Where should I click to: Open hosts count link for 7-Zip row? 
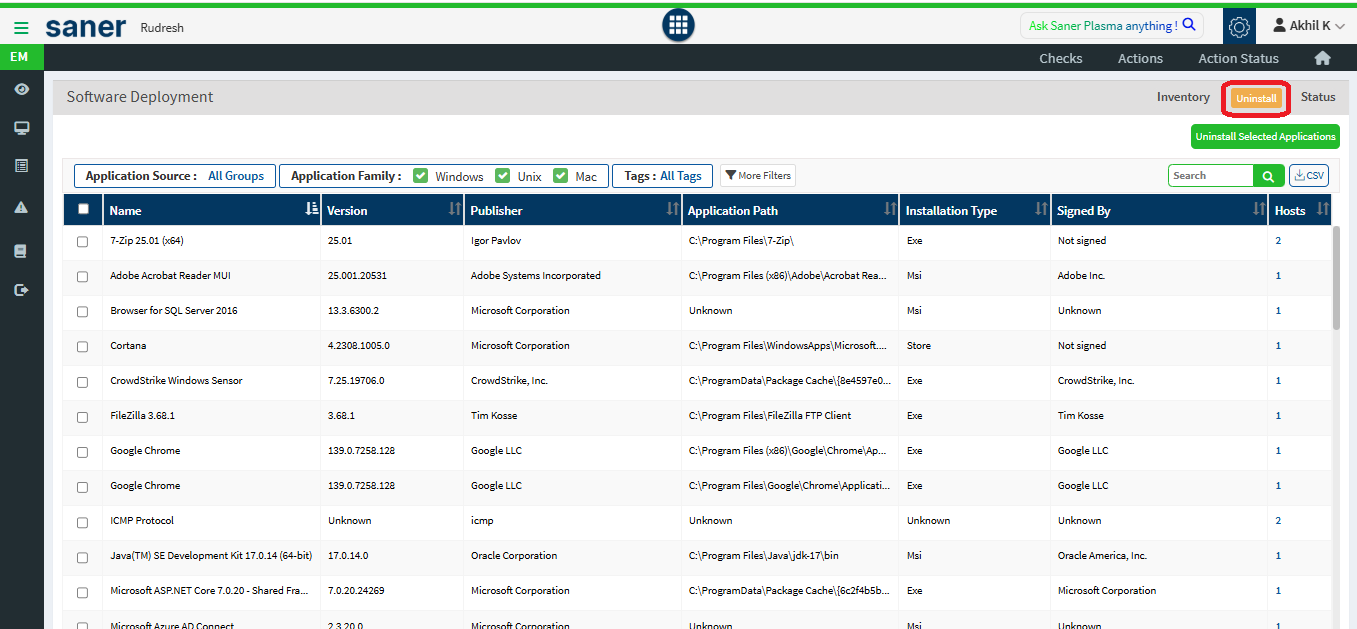(x=1278, y=241)
